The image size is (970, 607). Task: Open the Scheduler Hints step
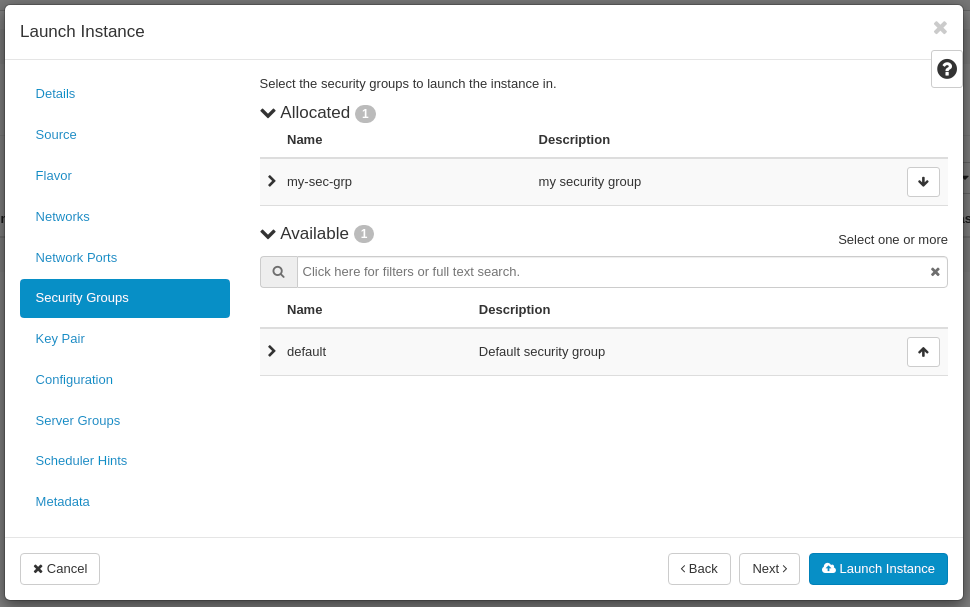[x=81, y=460]
